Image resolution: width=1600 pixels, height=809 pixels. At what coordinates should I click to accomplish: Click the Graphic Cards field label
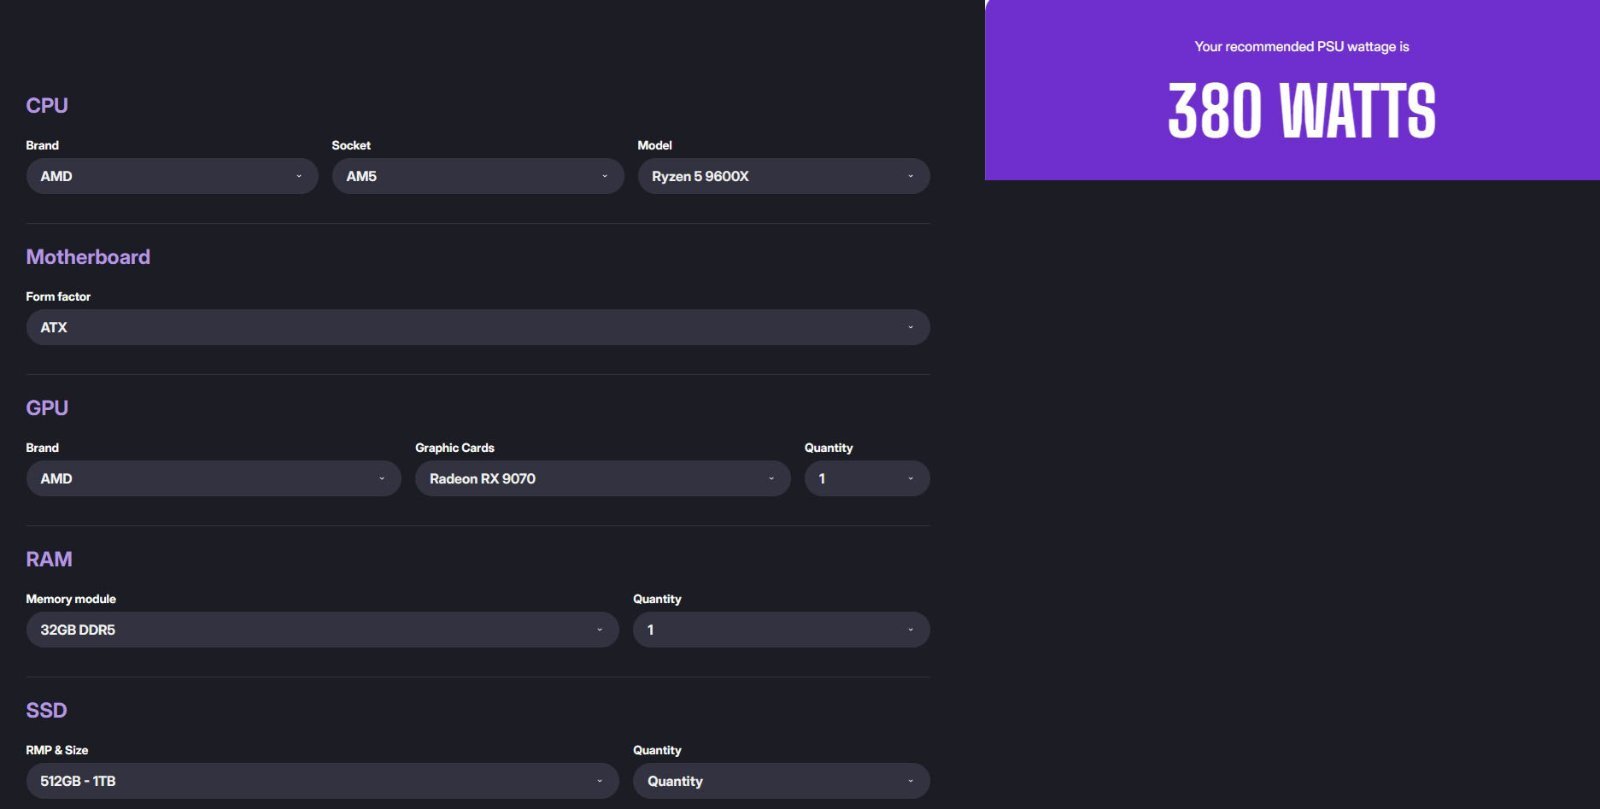(x=455, y=448)
